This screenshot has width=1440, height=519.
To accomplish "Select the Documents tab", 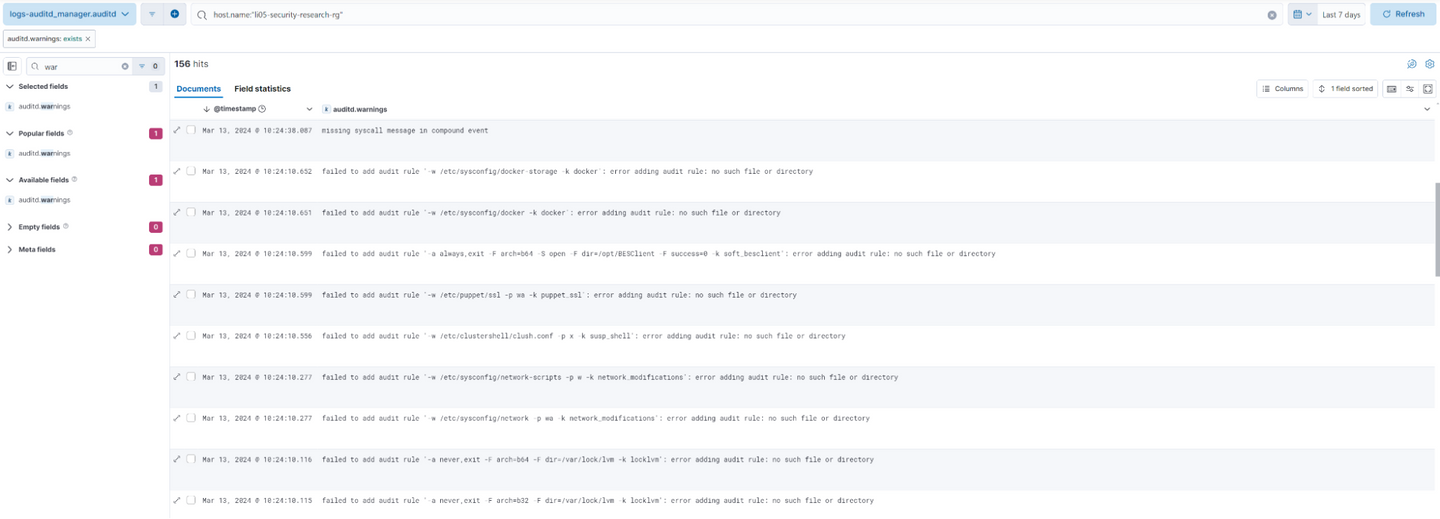I will coord(198,89).
